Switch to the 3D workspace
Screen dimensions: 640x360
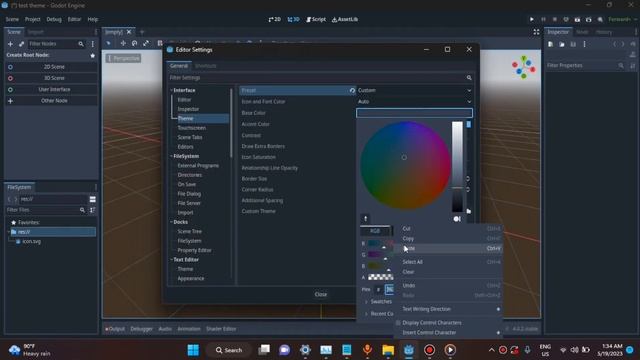click(293, 19)
